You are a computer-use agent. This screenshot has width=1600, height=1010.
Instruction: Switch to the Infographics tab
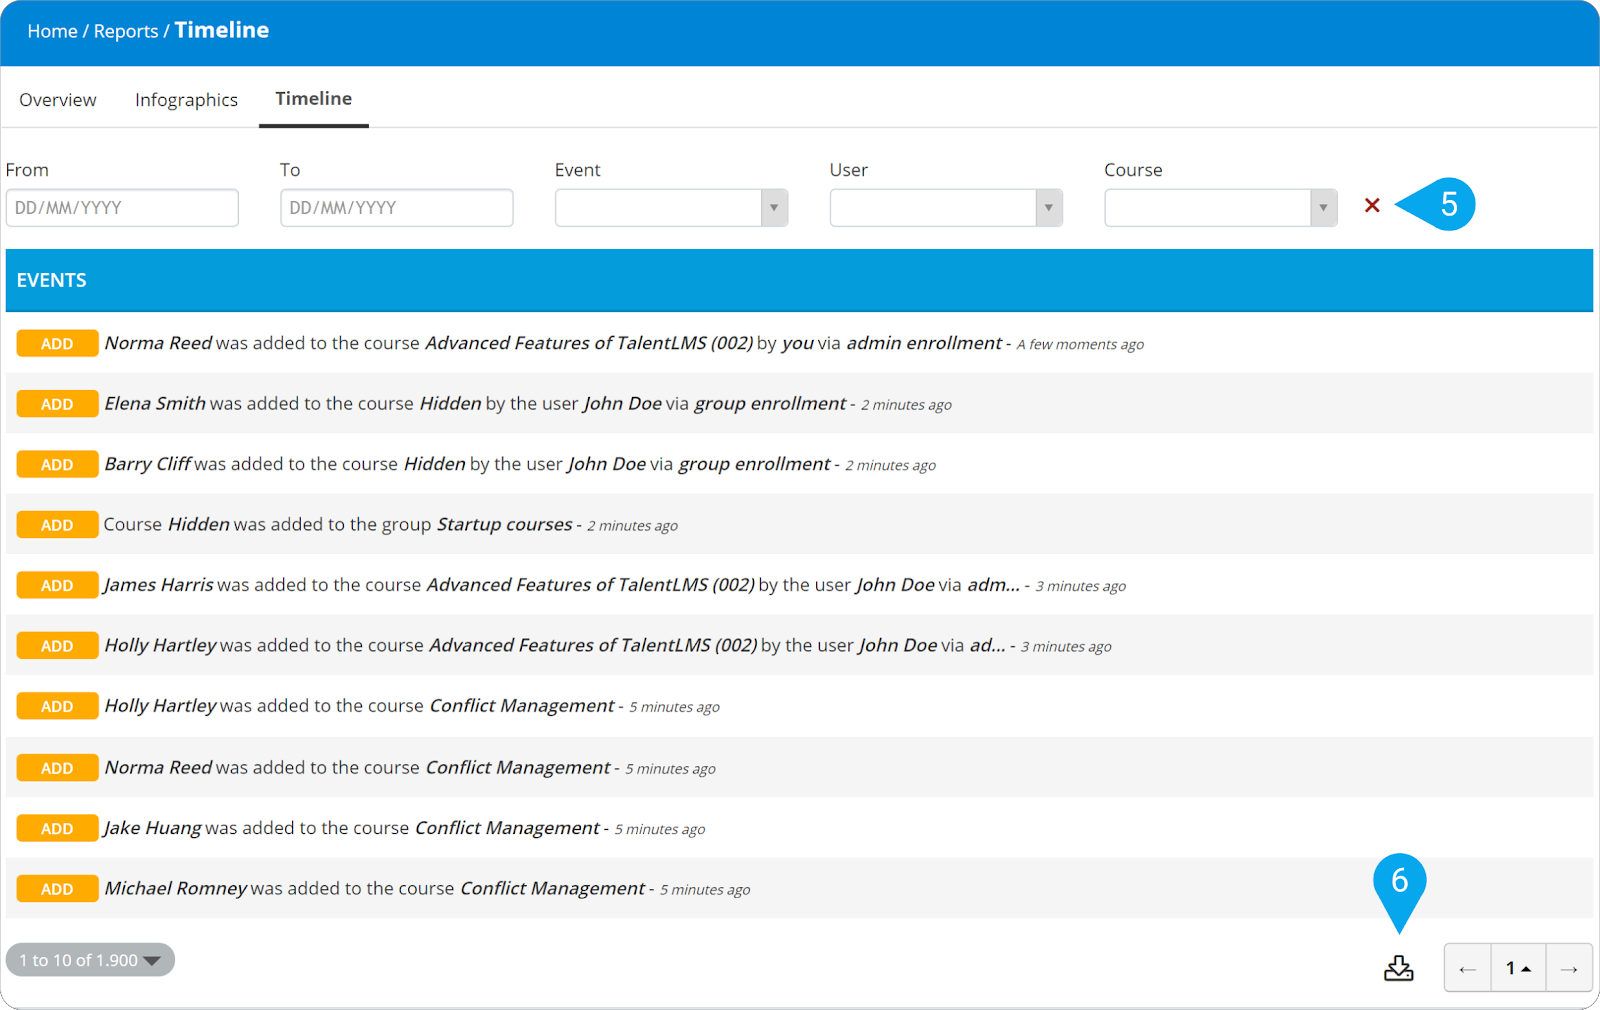[186, 100]
